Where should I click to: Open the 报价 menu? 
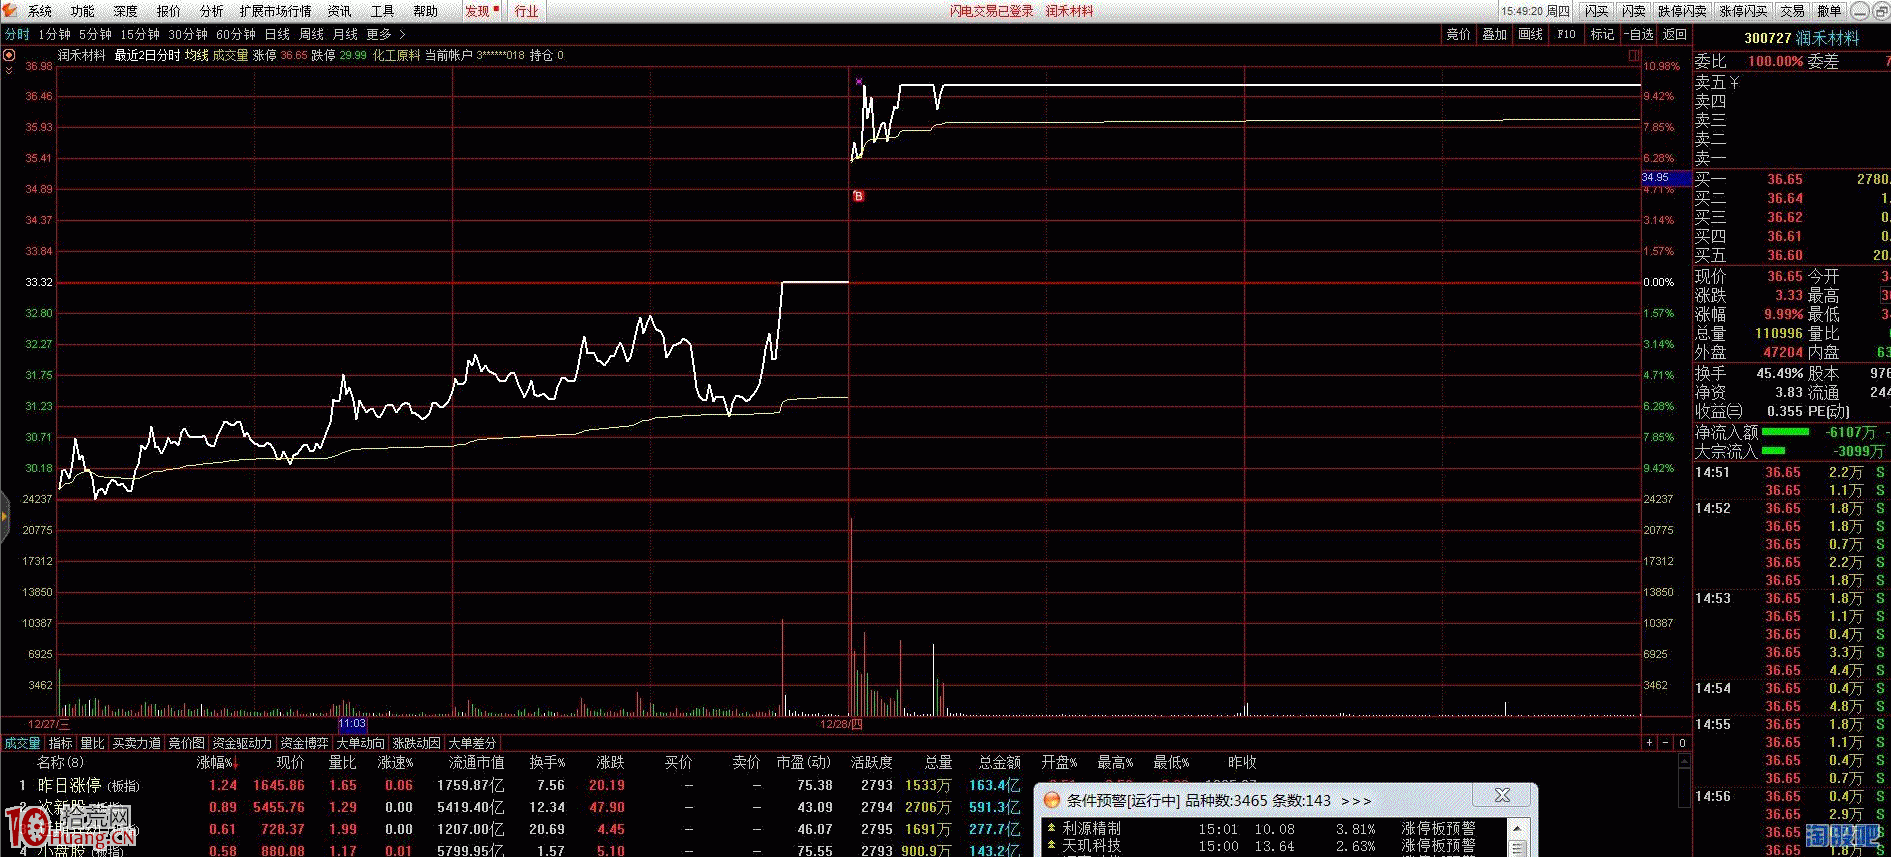(x=169, y=11)
